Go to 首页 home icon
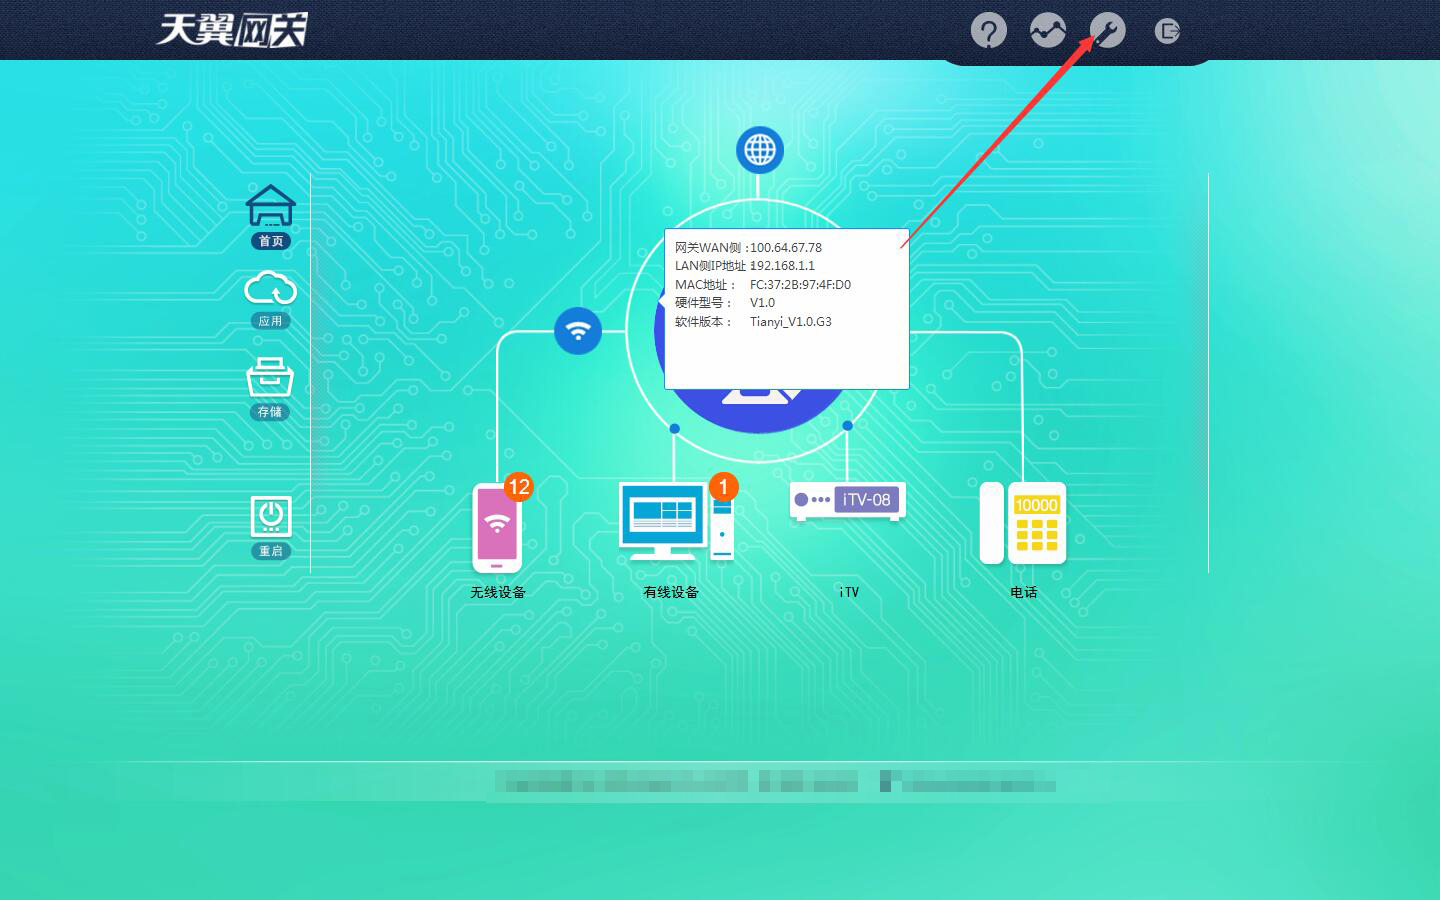Image resolution: width=1440 pixels, height=900 pixels. tap(271, 205)
